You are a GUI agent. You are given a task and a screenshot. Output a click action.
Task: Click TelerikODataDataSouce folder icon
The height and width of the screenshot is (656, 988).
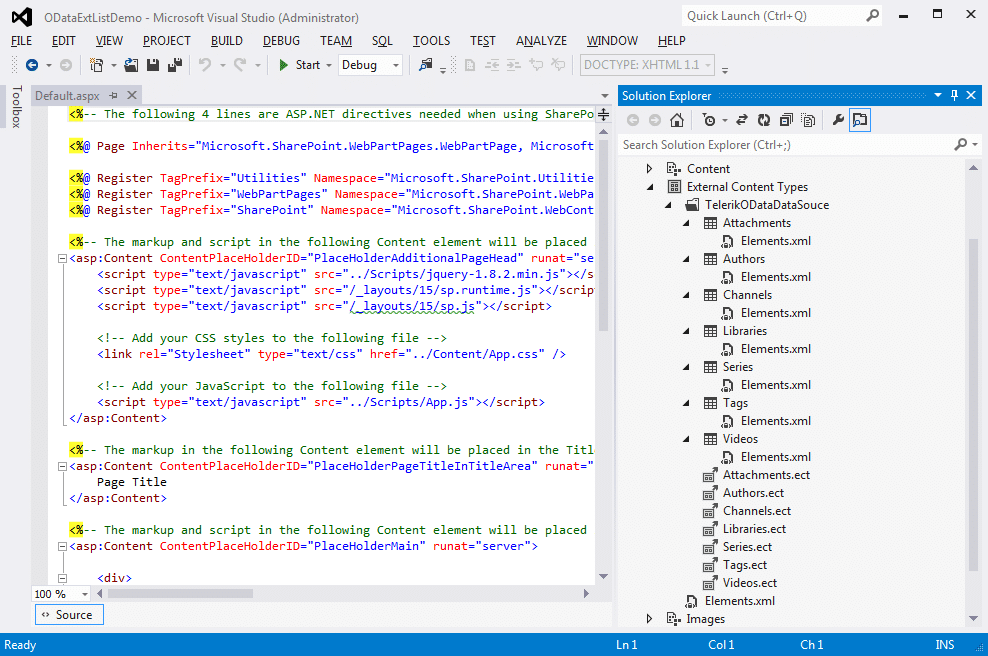point(692,205)
